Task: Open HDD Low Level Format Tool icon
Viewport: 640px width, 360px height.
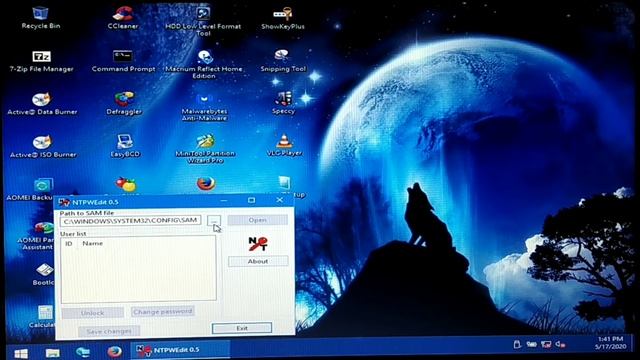Action: [x=203, y=21]
